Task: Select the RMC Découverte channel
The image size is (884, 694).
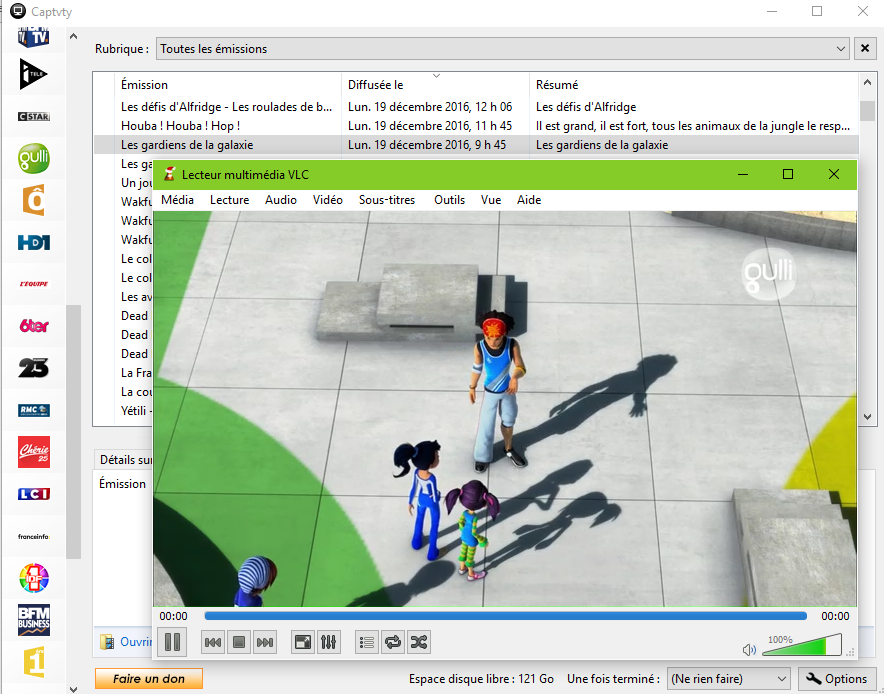Action: tap(34, 410)
